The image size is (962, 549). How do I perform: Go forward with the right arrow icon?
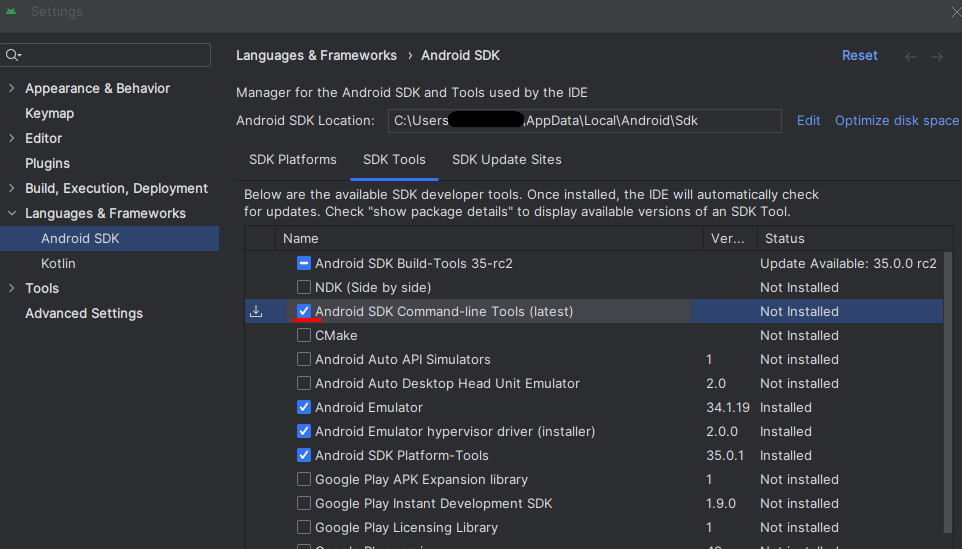[x=936, y=56]
